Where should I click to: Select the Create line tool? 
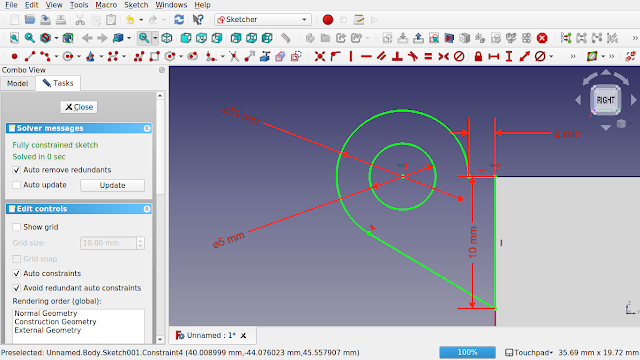[30, 56]
